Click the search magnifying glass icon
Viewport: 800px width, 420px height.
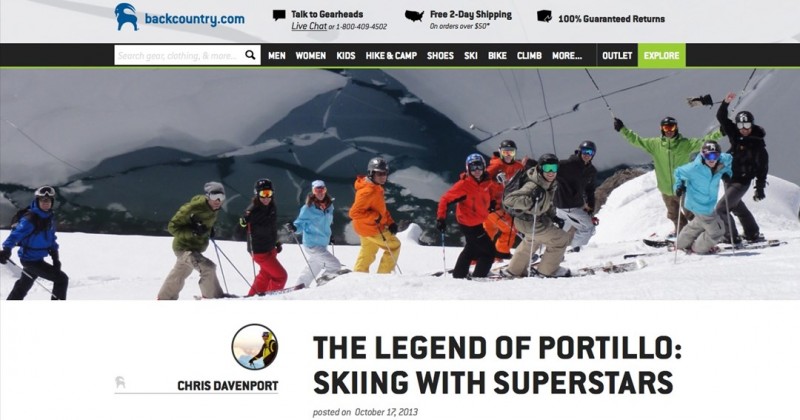(x=250, y=55)
